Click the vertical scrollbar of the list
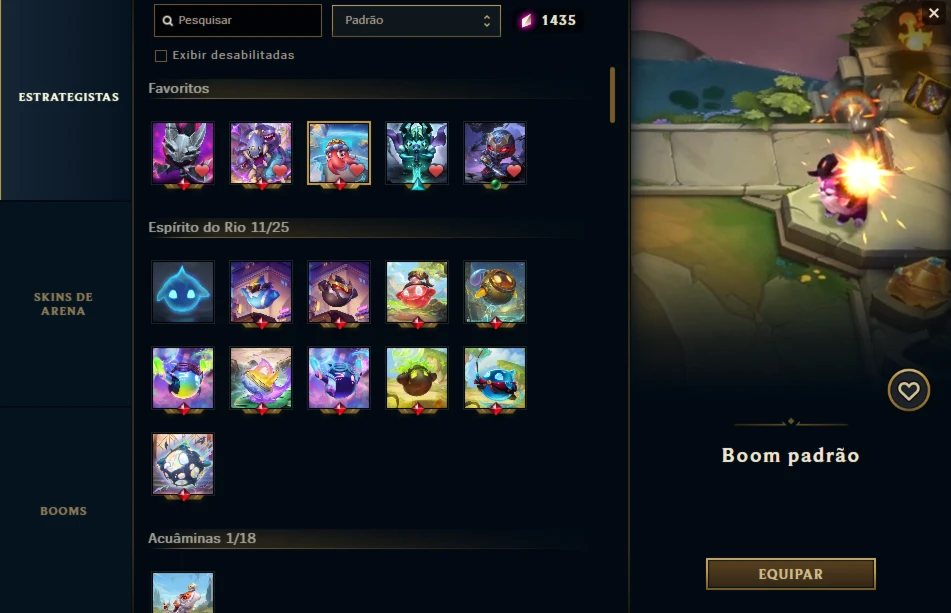This screenshot has width=951, height=613. [613, 95]
